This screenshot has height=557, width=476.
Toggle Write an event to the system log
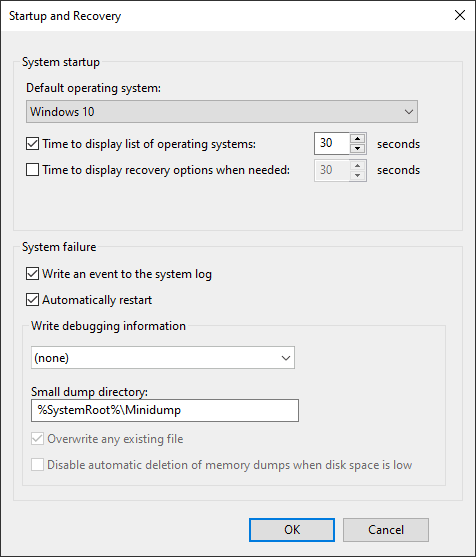(32, 274)
